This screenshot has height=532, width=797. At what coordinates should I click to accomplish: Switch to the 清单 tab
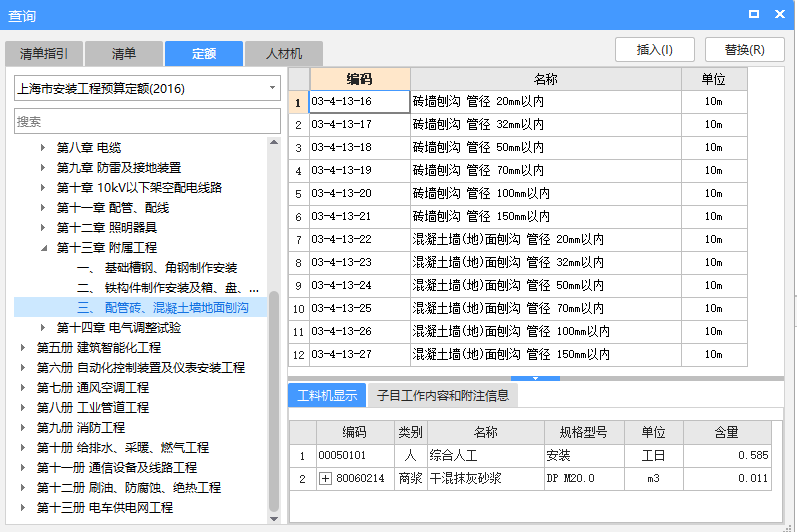[x=124, y=54]
